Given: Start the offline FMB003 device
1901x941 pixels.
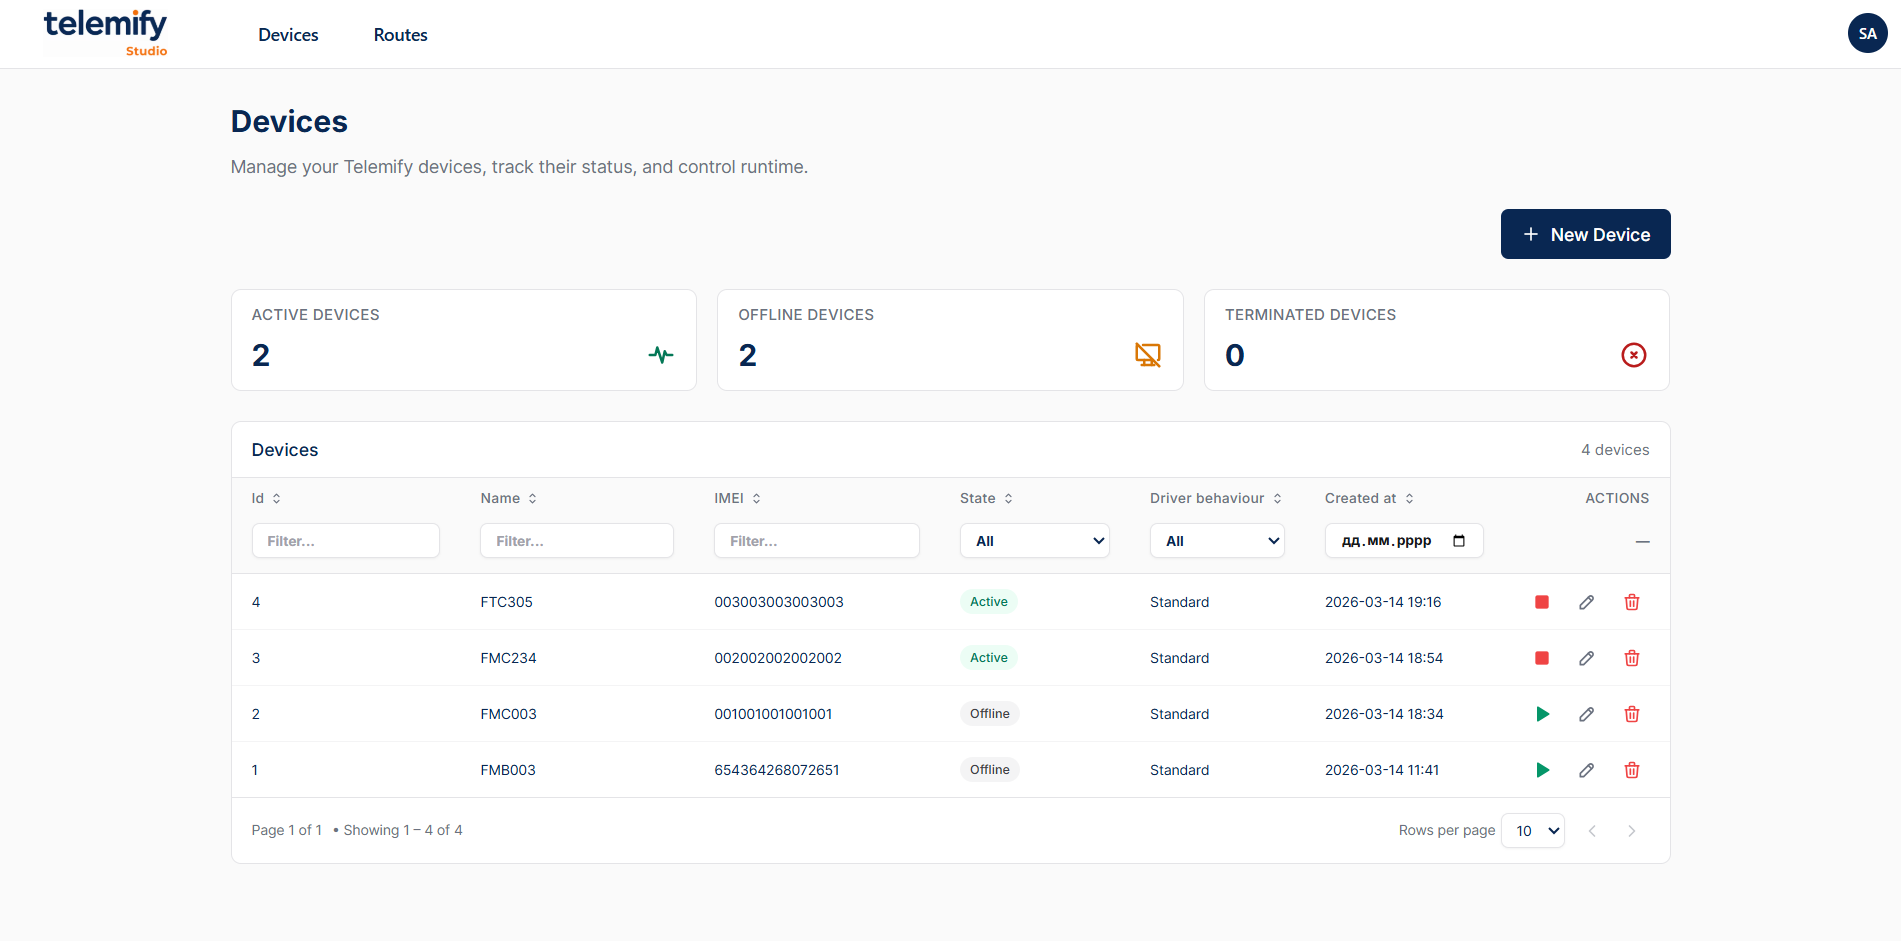Looking at the screenshot, I should pos(1543,770).
